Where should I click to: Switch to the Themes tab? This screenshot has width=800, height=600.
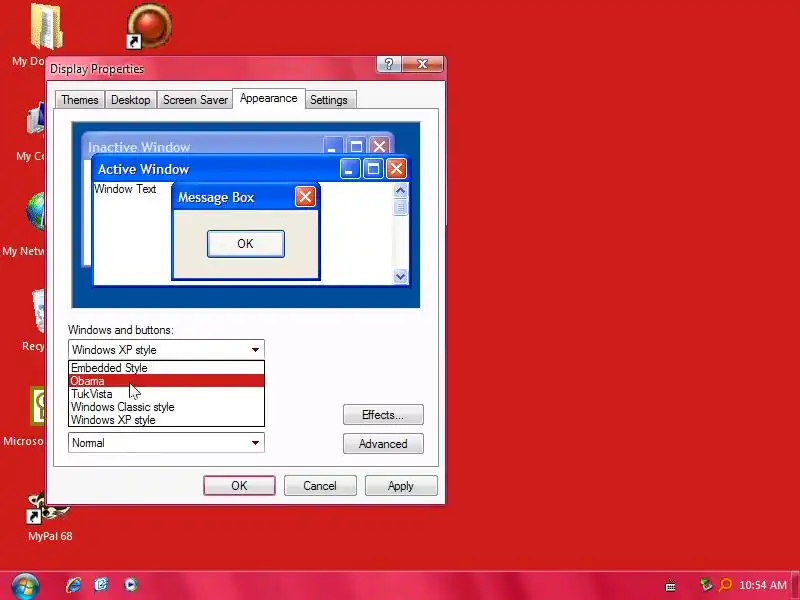(x=80, y=99)
